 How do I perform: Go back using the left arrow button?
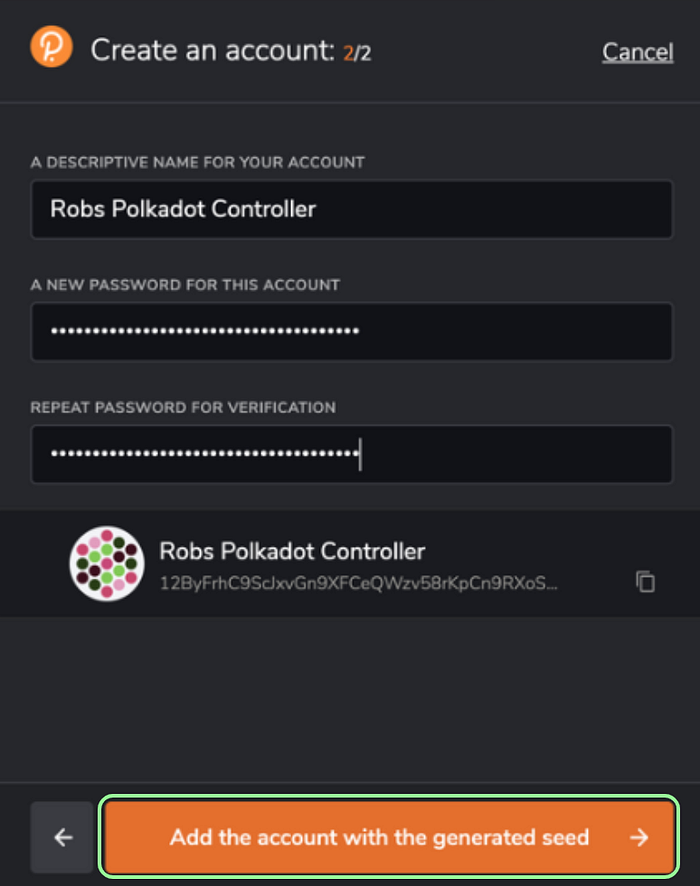click(62, 837)
